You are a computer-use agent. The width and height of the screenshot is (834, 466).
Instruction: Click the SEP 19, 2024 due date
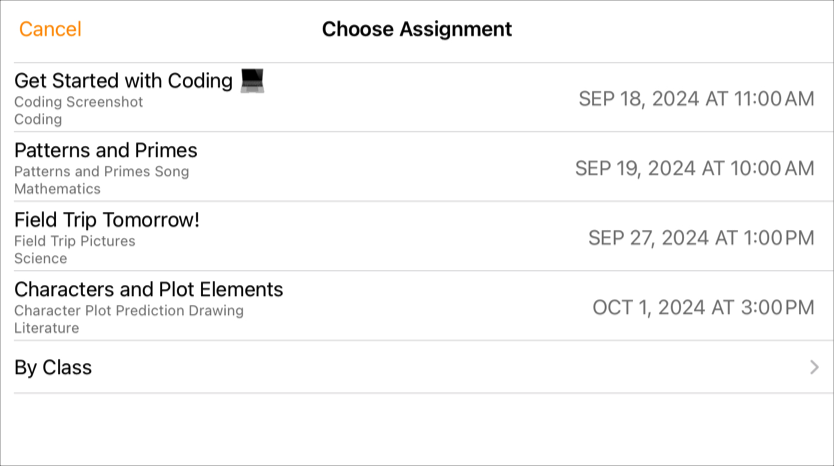coord(694,168)
